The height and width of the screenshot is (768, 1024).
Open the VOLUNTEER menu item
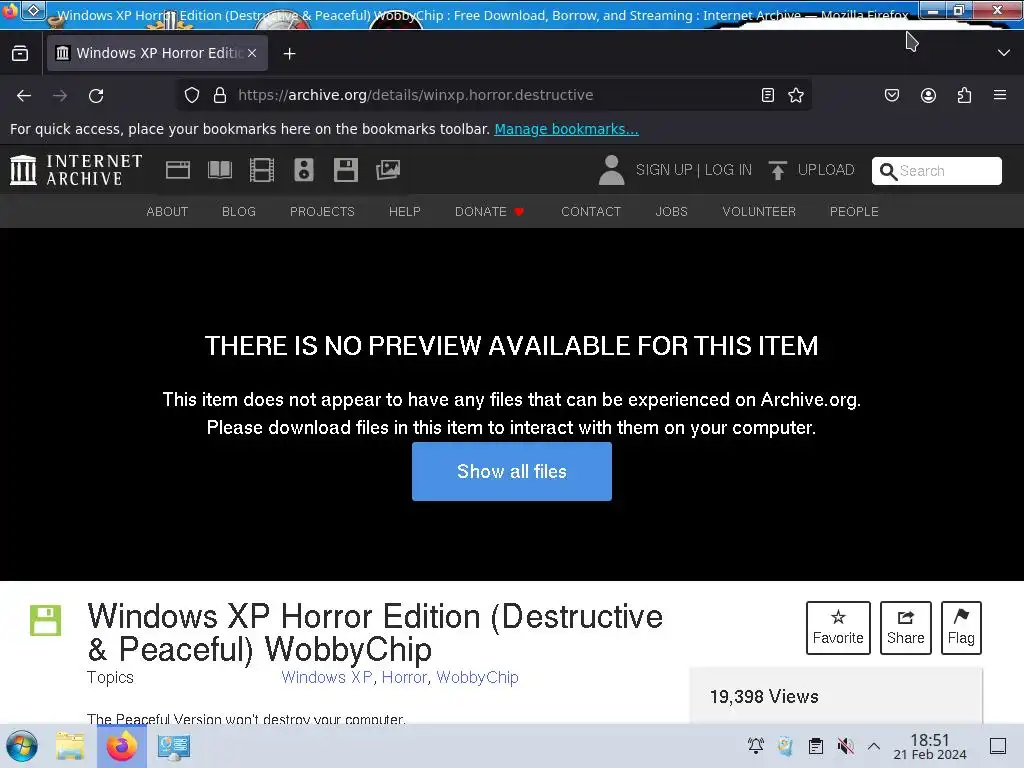tap(759, 212)
